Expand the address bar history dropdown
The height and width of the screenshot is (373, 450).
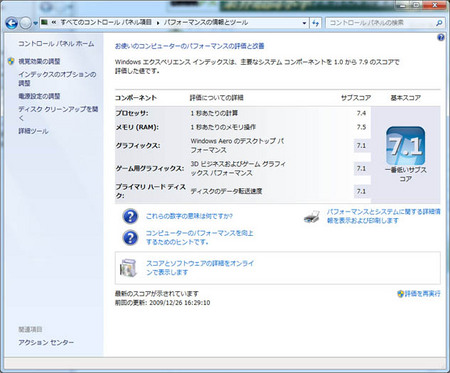(x=304, y=23)
